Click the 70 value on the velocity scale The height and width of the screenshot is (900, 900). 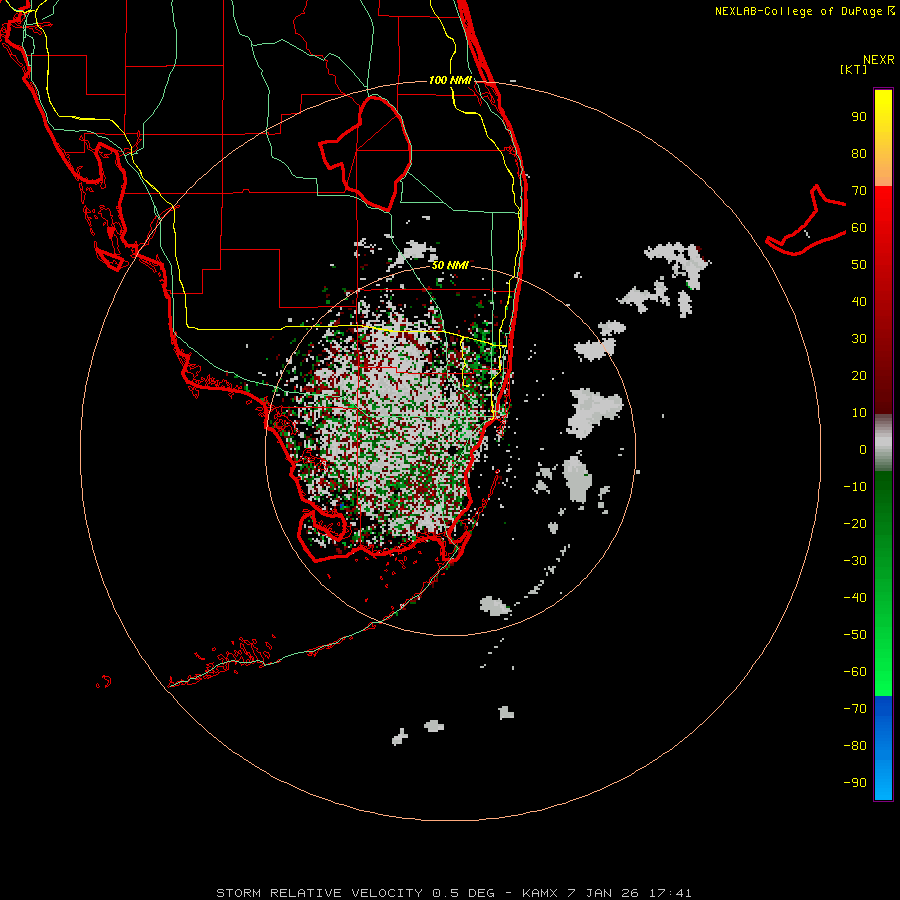tap(859, 191)
